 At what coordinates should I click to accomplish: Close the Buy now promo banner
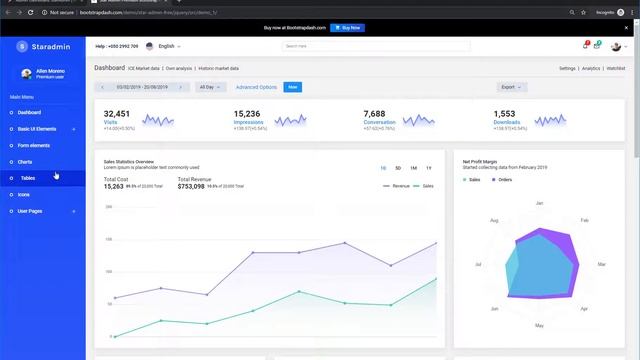[x=626, y=28]
